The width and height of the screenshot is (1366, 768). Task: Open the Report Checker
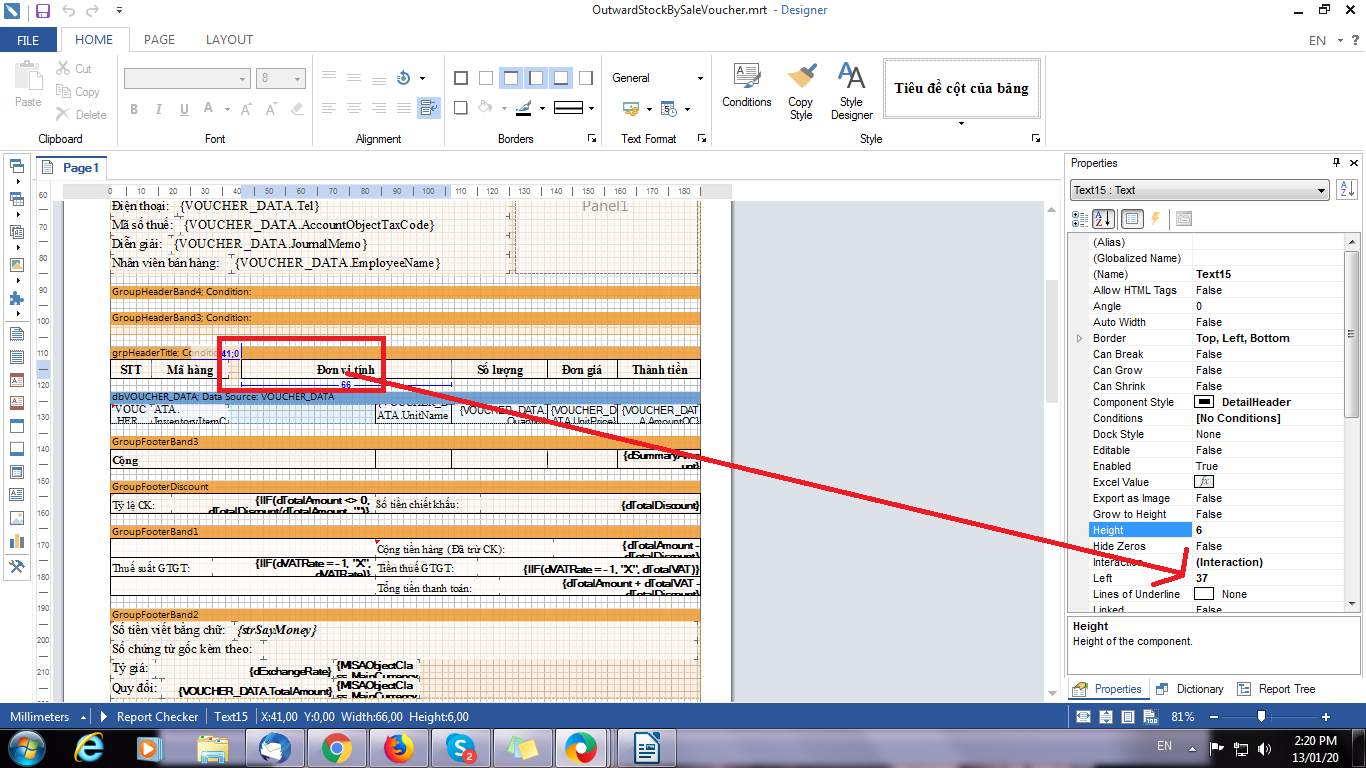(x=150, y=717)
